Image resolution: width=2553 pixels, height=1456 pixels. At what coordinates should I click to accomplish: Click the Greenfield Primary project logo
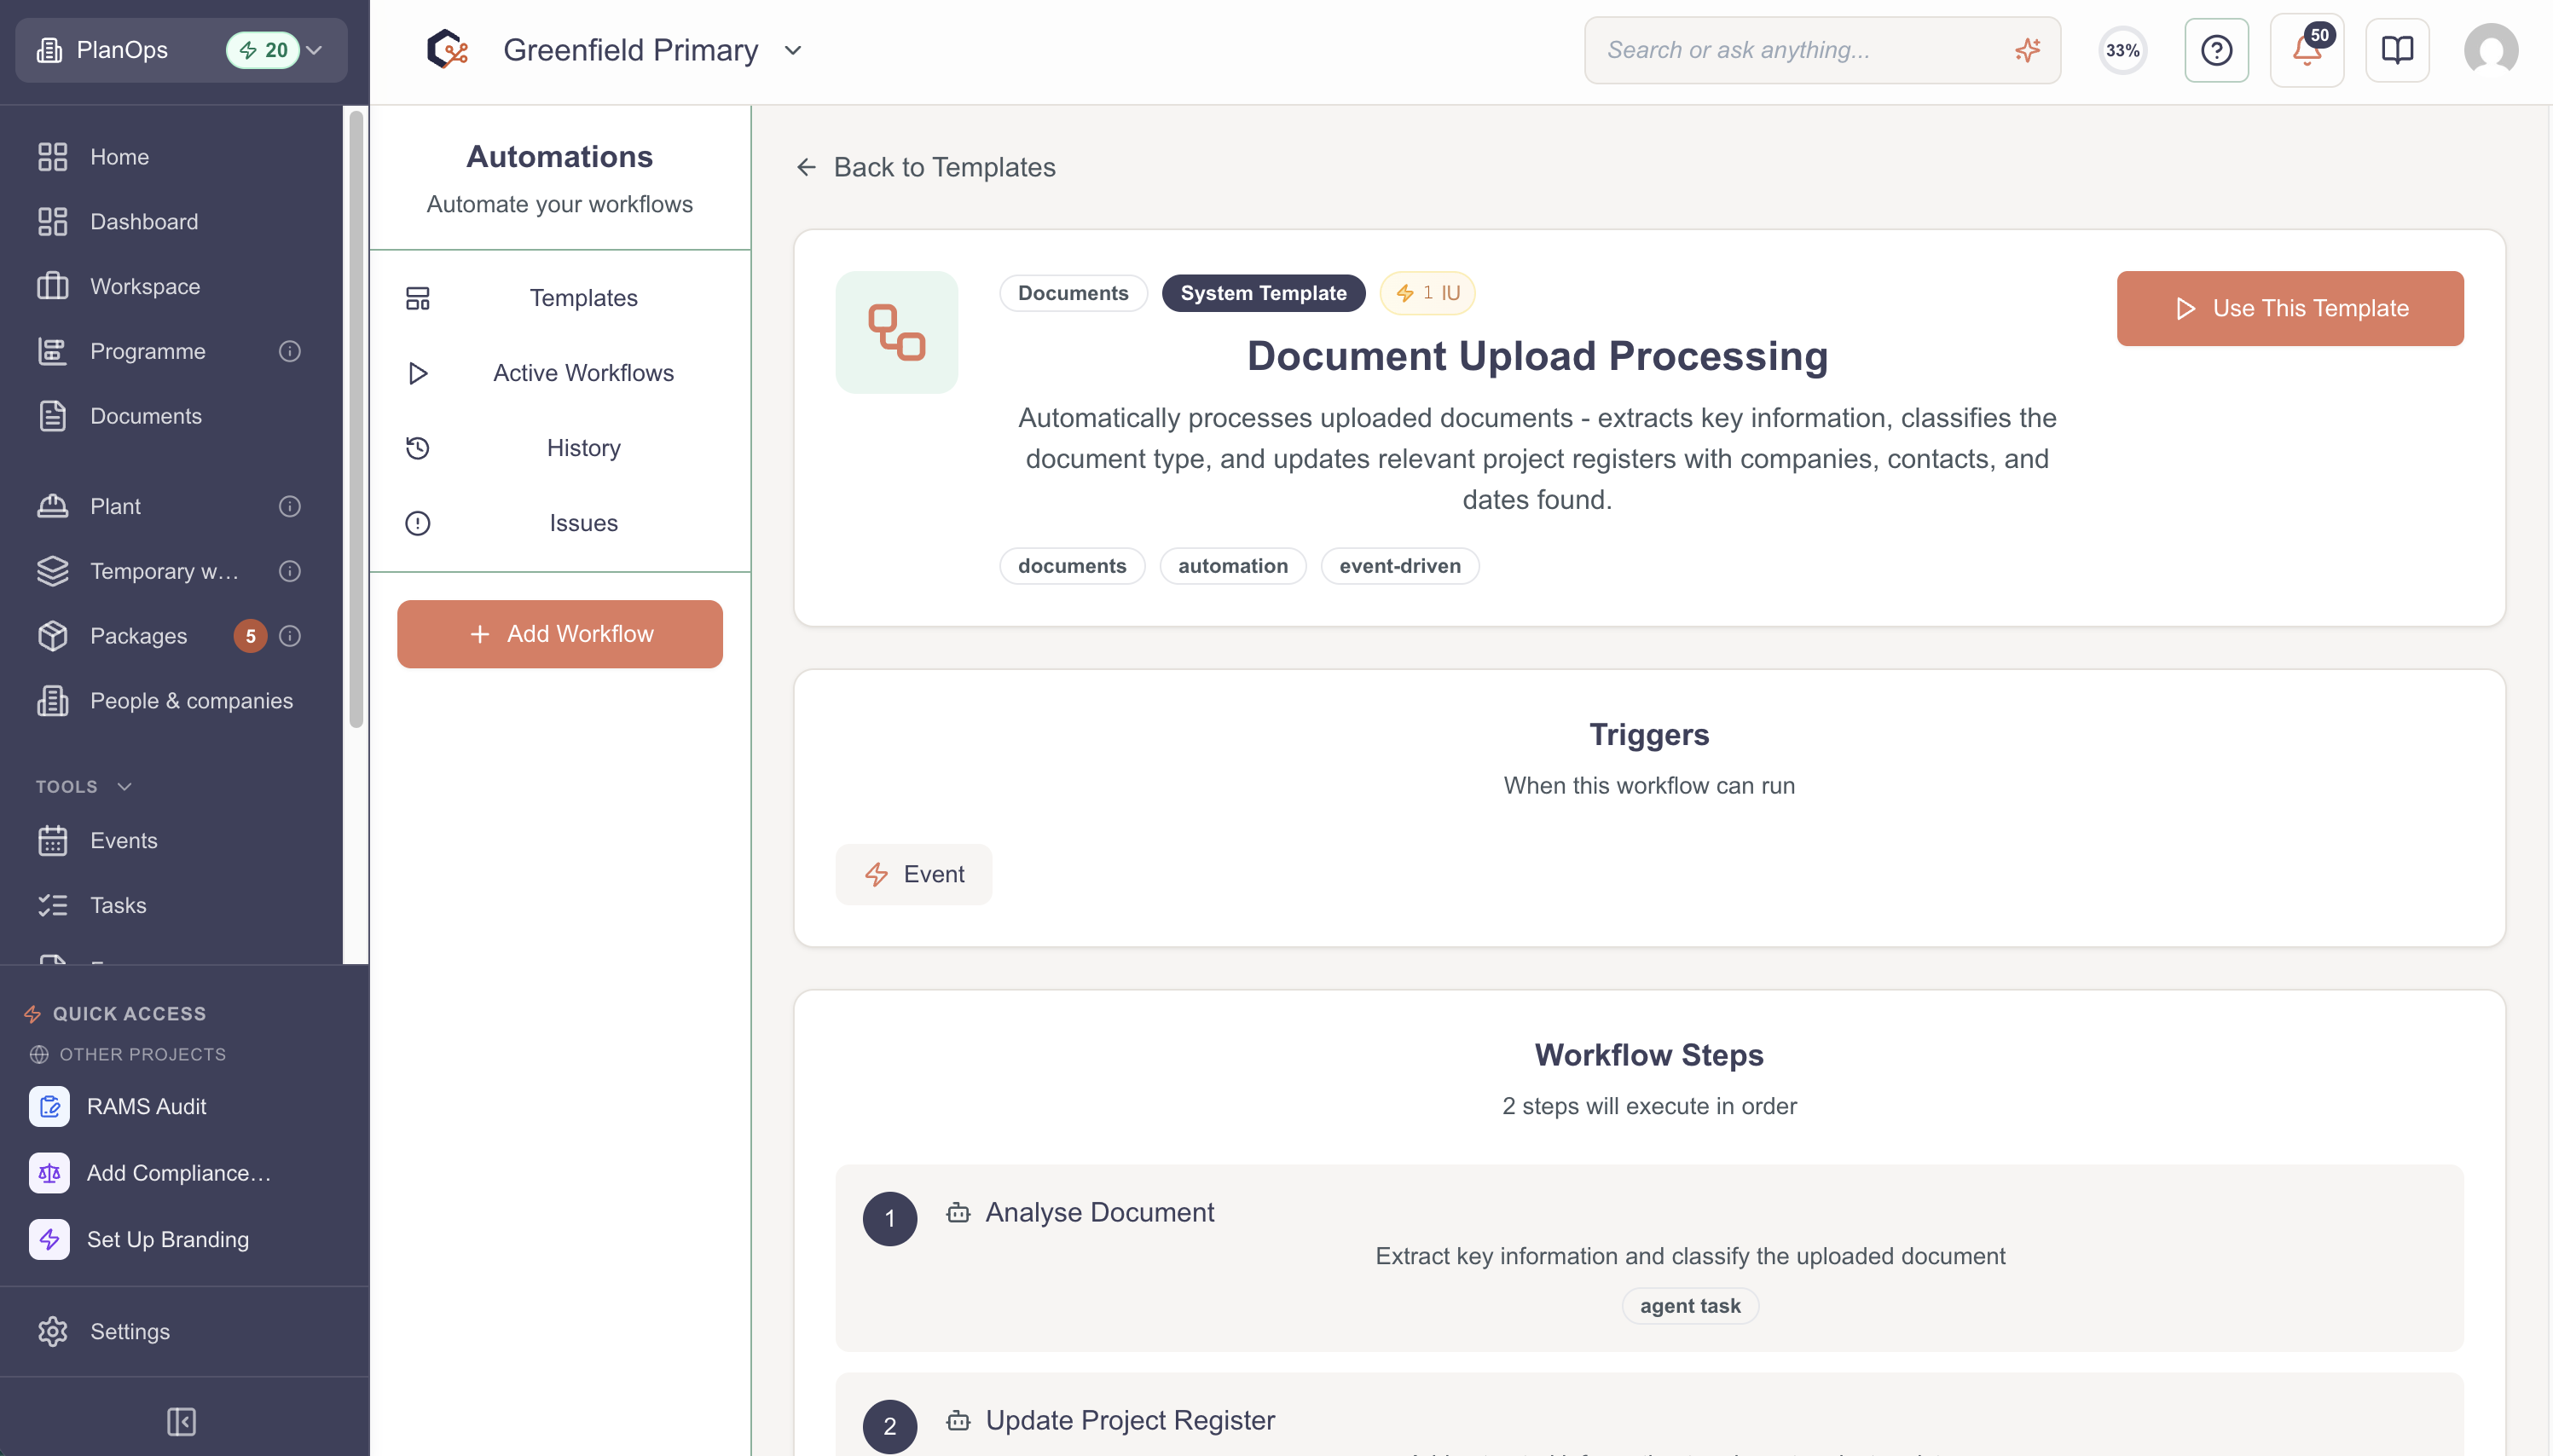(x=447, y=49)
